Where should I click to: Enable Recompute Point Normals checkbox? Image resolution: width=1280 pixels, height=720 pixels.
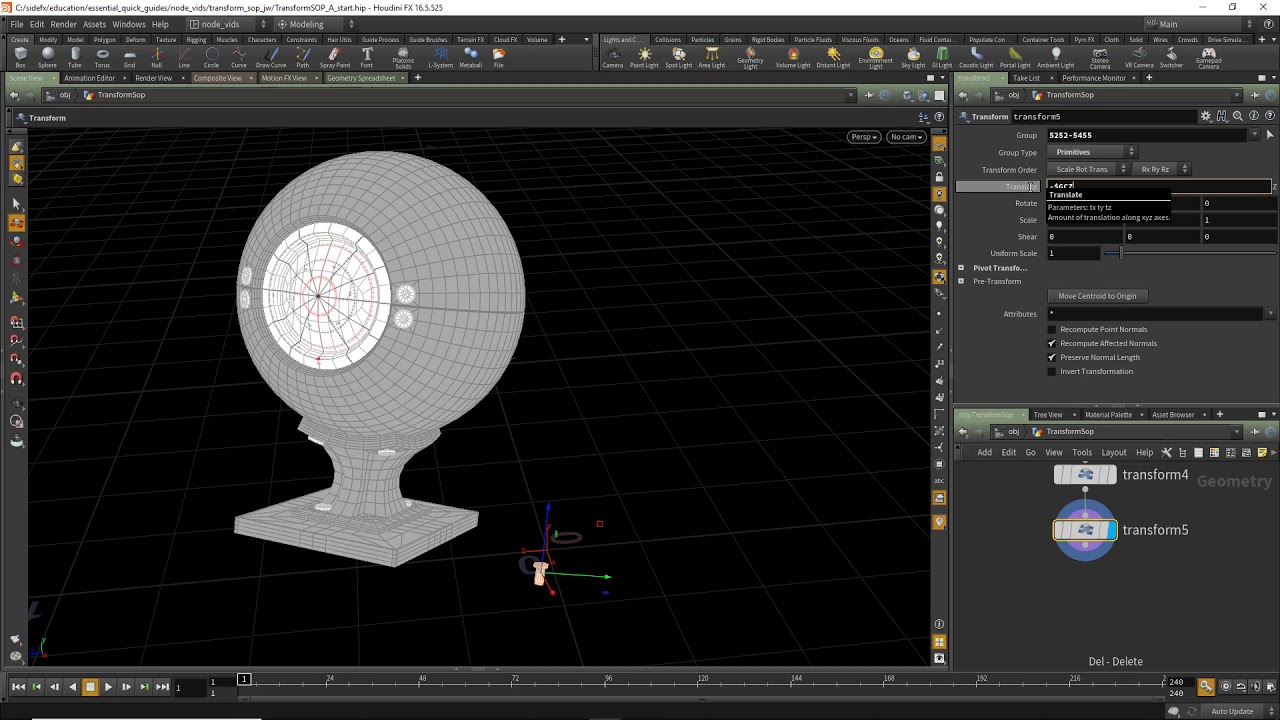tap(1051, 330)
